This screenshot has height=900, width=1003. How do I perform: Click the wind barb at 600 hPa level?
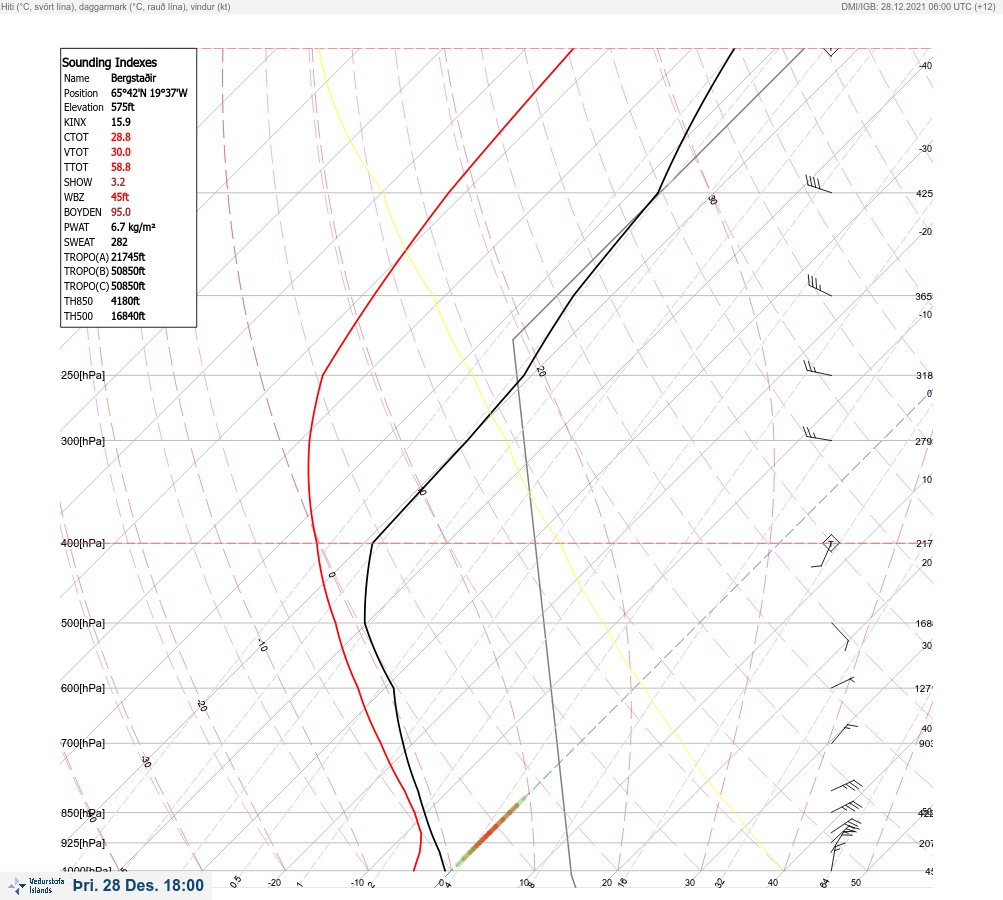(x=842, y=683)
